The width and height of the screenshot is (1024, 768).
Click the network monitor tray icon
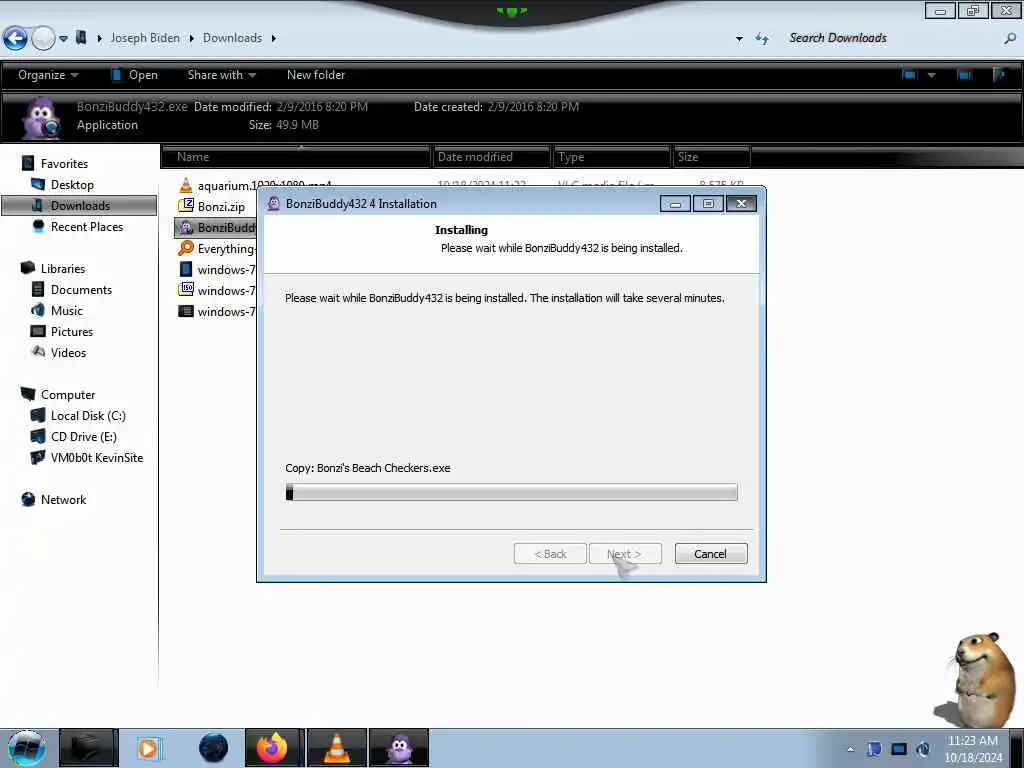(899, 749)
